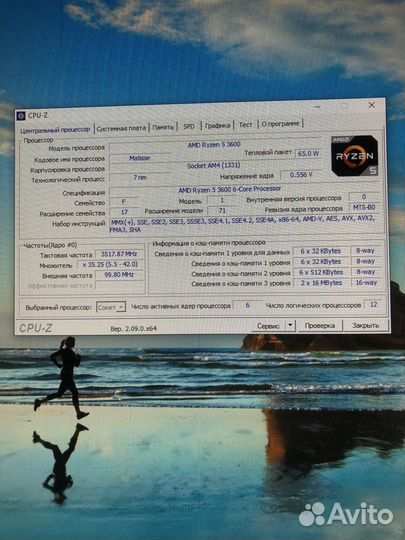405x540 pixels.
Task: Click the 16-way L3 cache associativity value
Action: pos(366,283)
